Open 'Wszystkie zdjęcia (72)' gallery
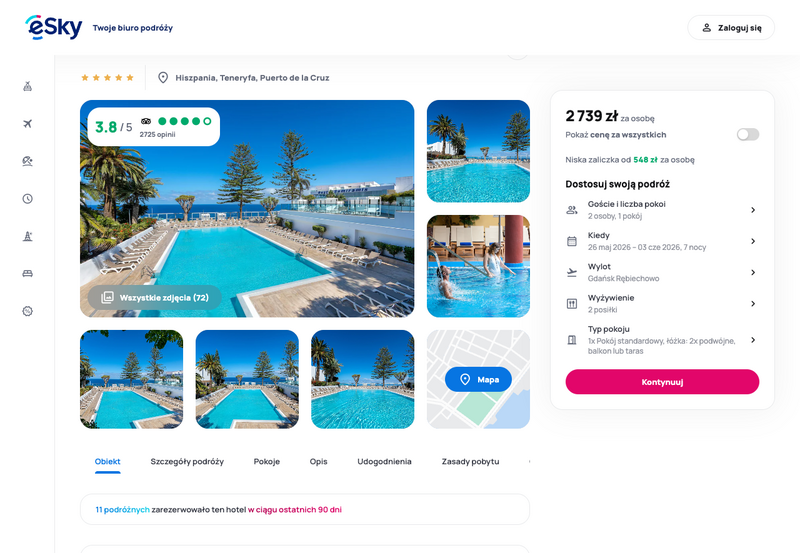This screenshot has height=553, width=800. pos(155,297)
